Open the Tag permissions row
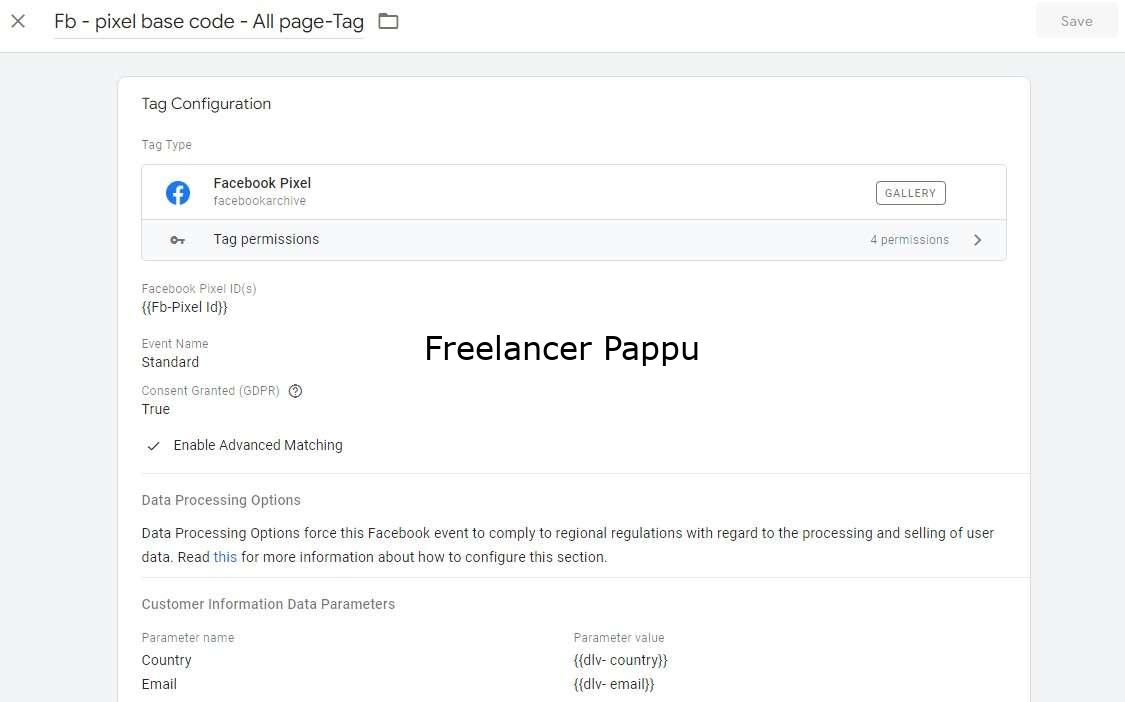This screenshot has height=702, width=1125. click(574, 240)
